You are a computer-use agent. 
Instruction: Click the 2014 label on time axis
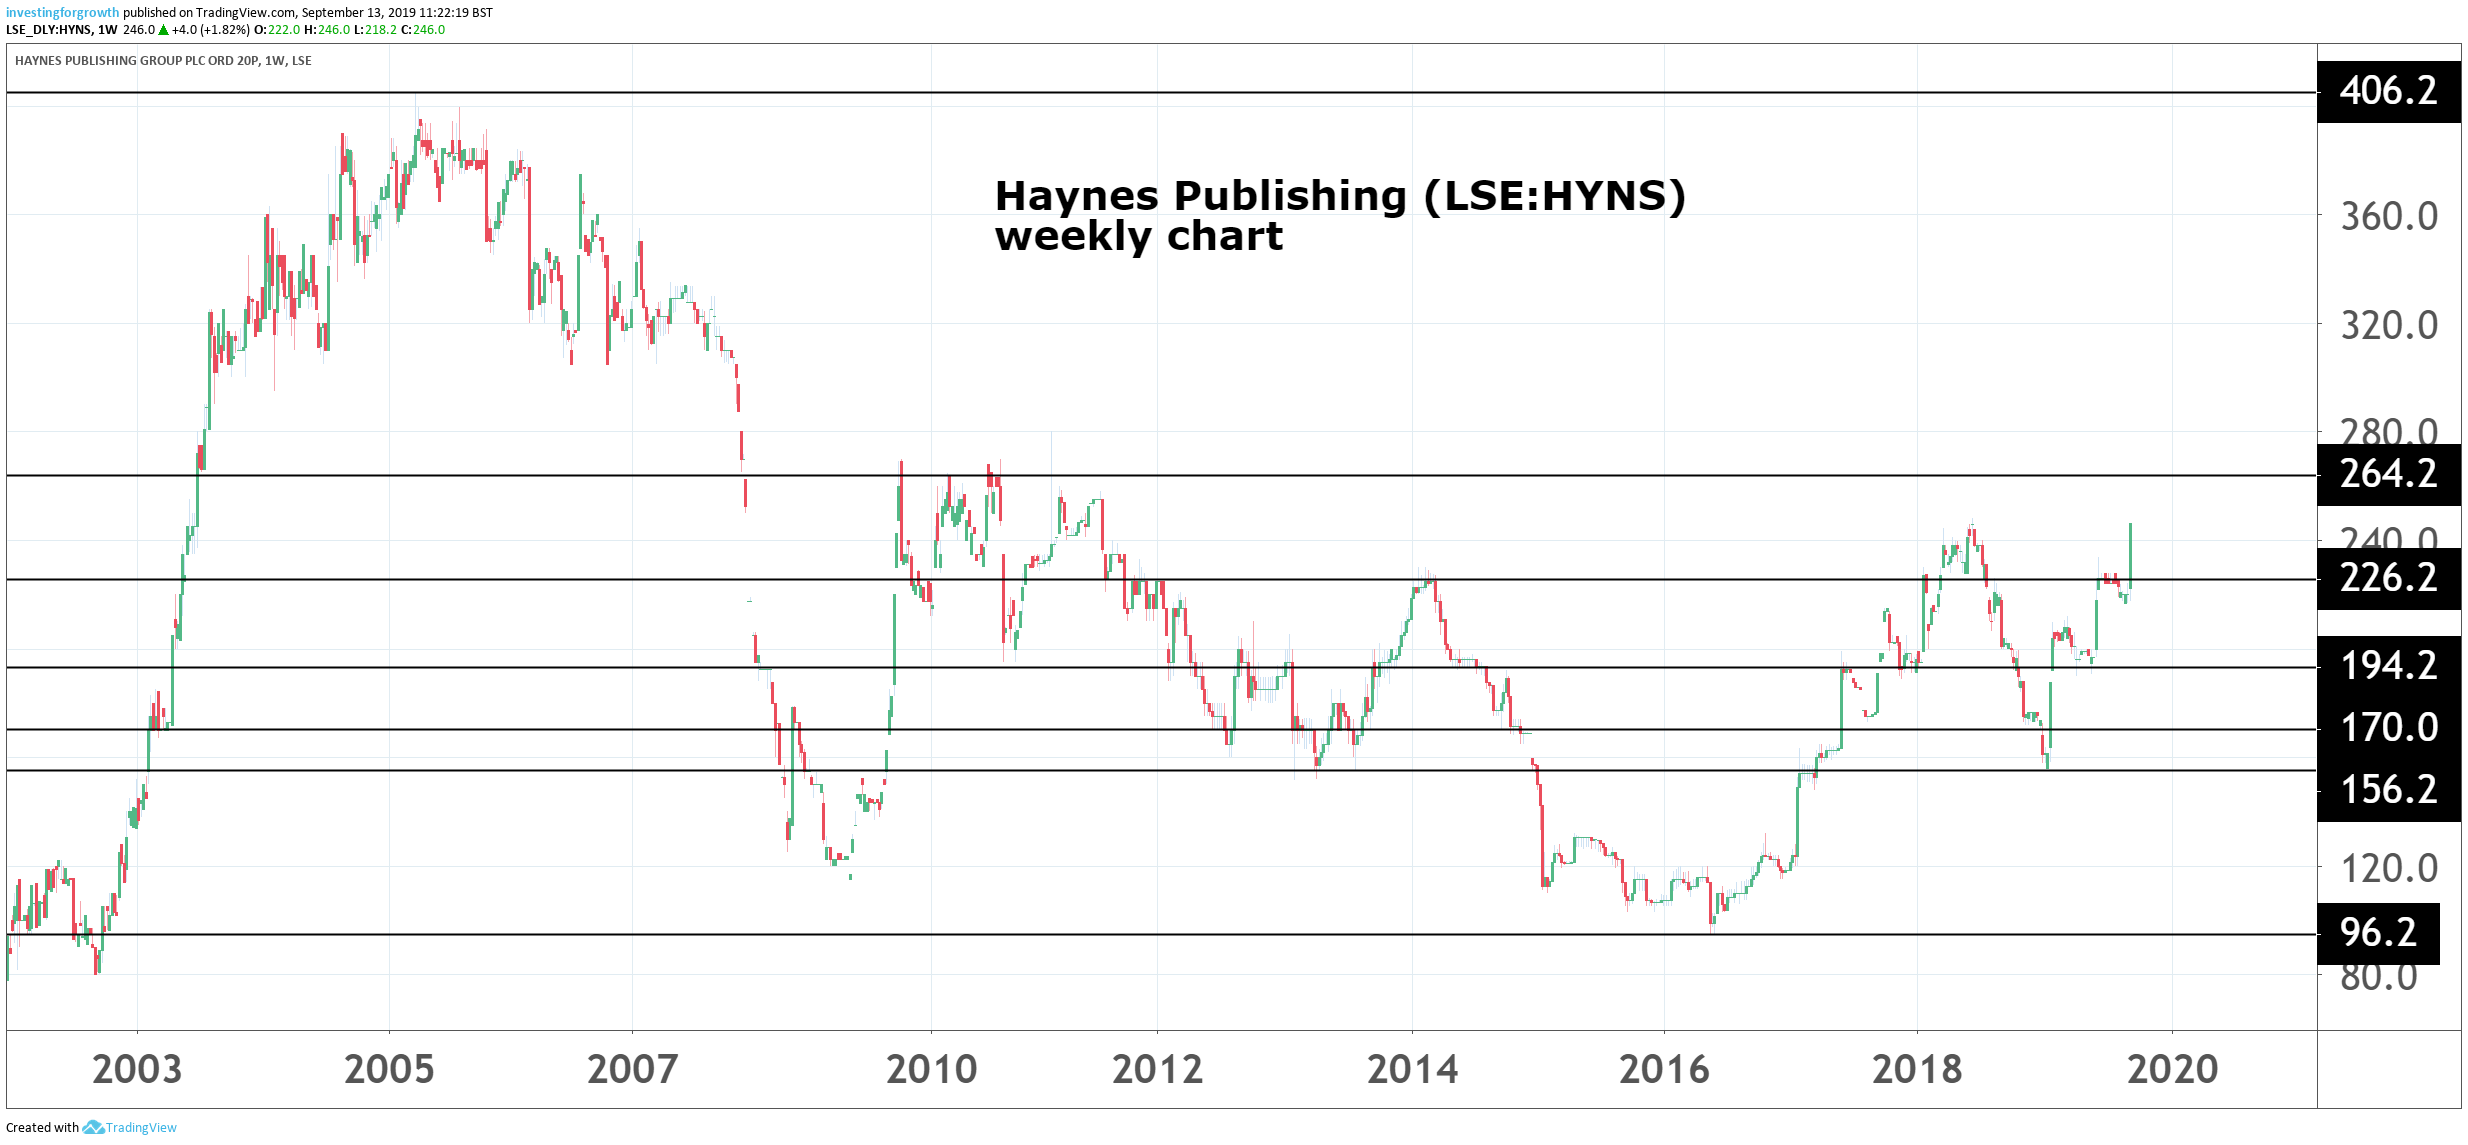(x=1412, y=1070)
